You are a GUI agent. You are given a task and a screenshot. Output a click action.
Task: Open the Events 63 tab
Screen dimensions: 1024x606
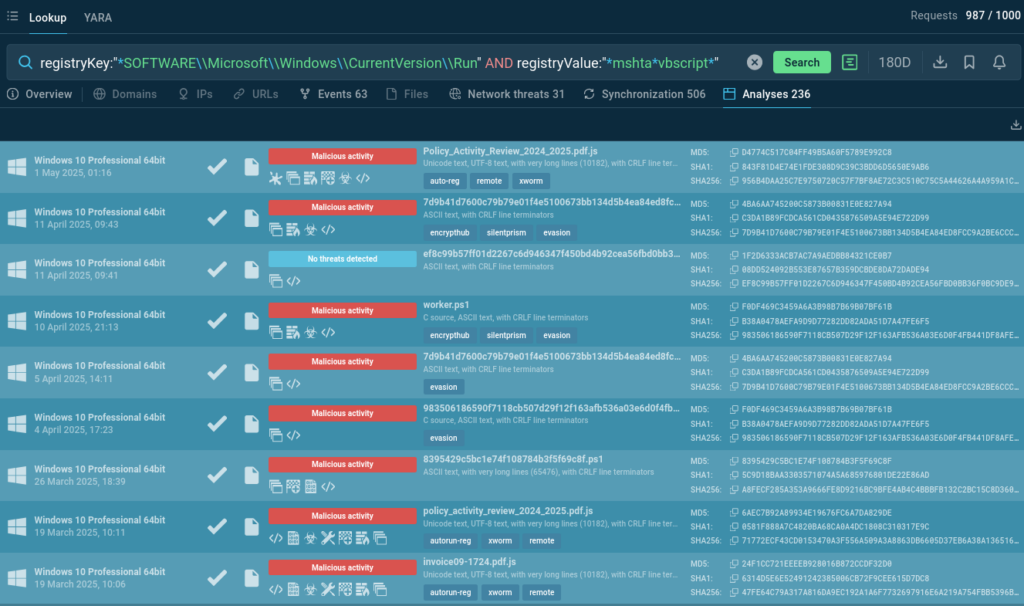[x=333, y=94]
